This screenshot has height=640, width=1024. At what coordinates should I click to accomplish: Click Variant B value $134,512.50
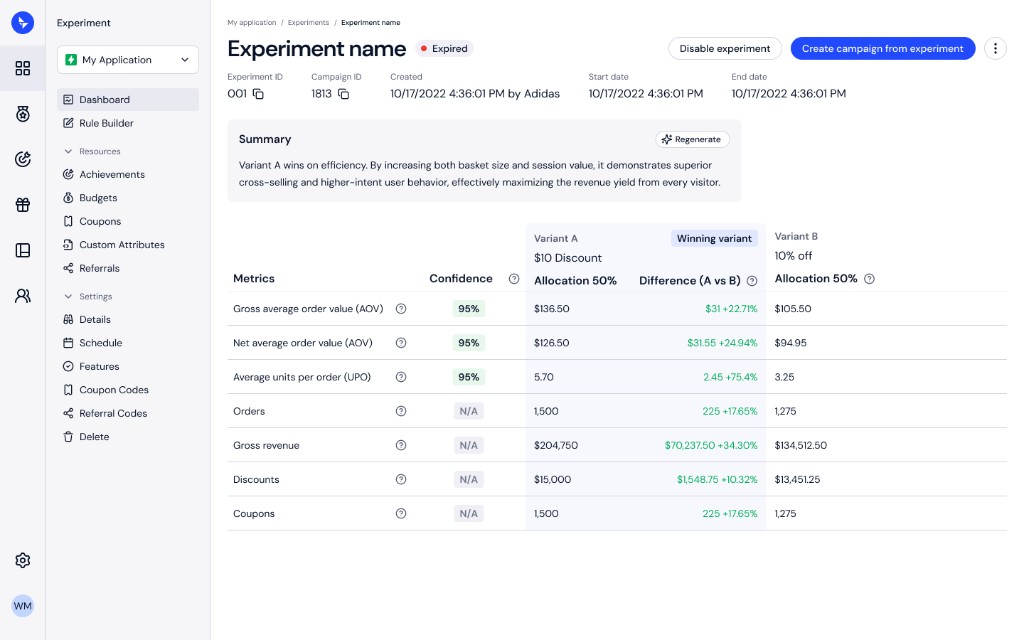coord(800,445)
